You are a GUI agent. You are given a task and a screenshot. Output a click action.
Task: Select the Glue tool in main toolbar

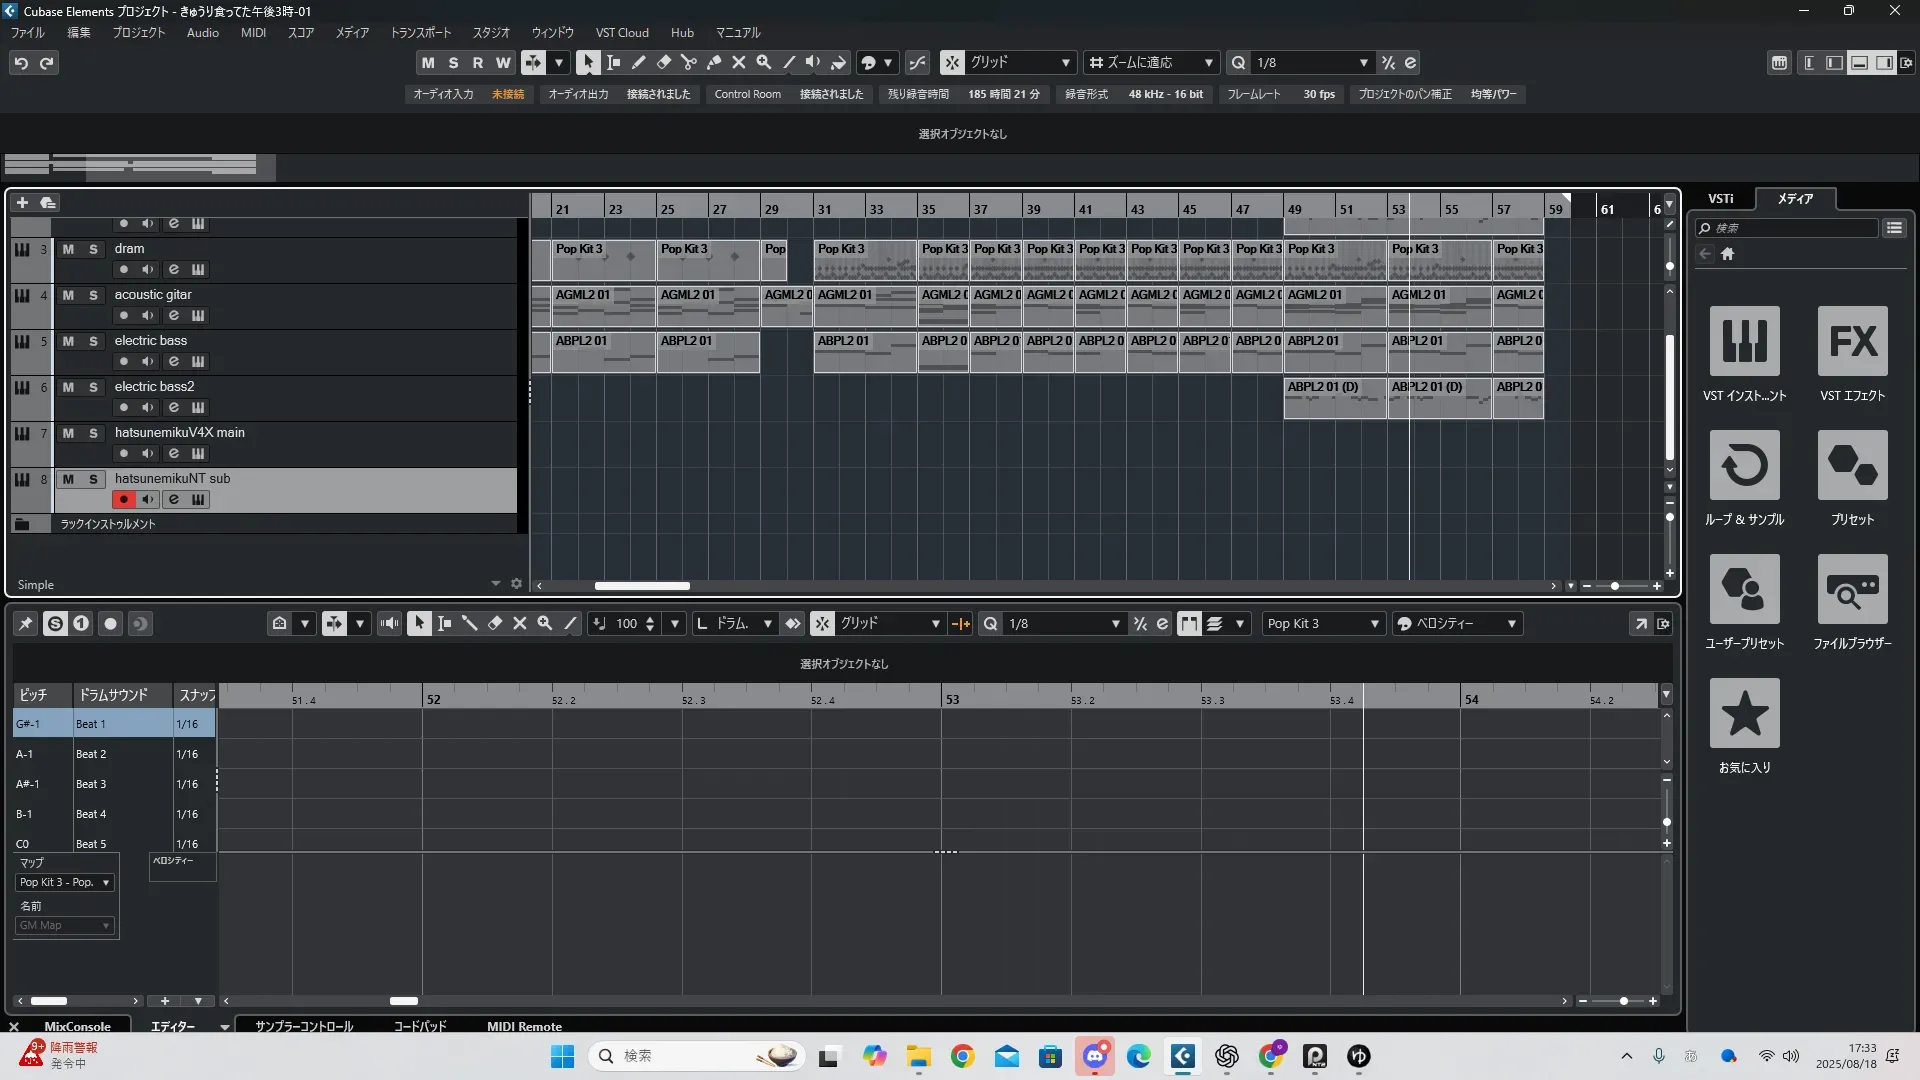tap(714, 63)
